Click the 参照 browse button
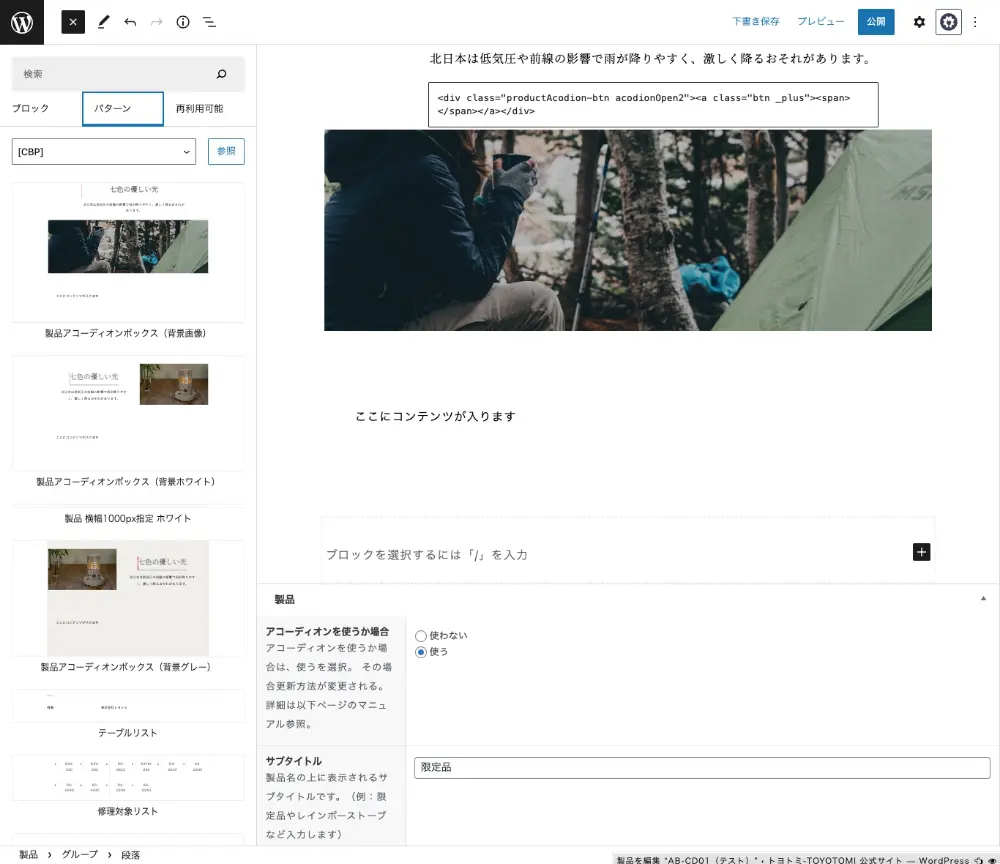The image size is (1000, 864). point(226,151)
